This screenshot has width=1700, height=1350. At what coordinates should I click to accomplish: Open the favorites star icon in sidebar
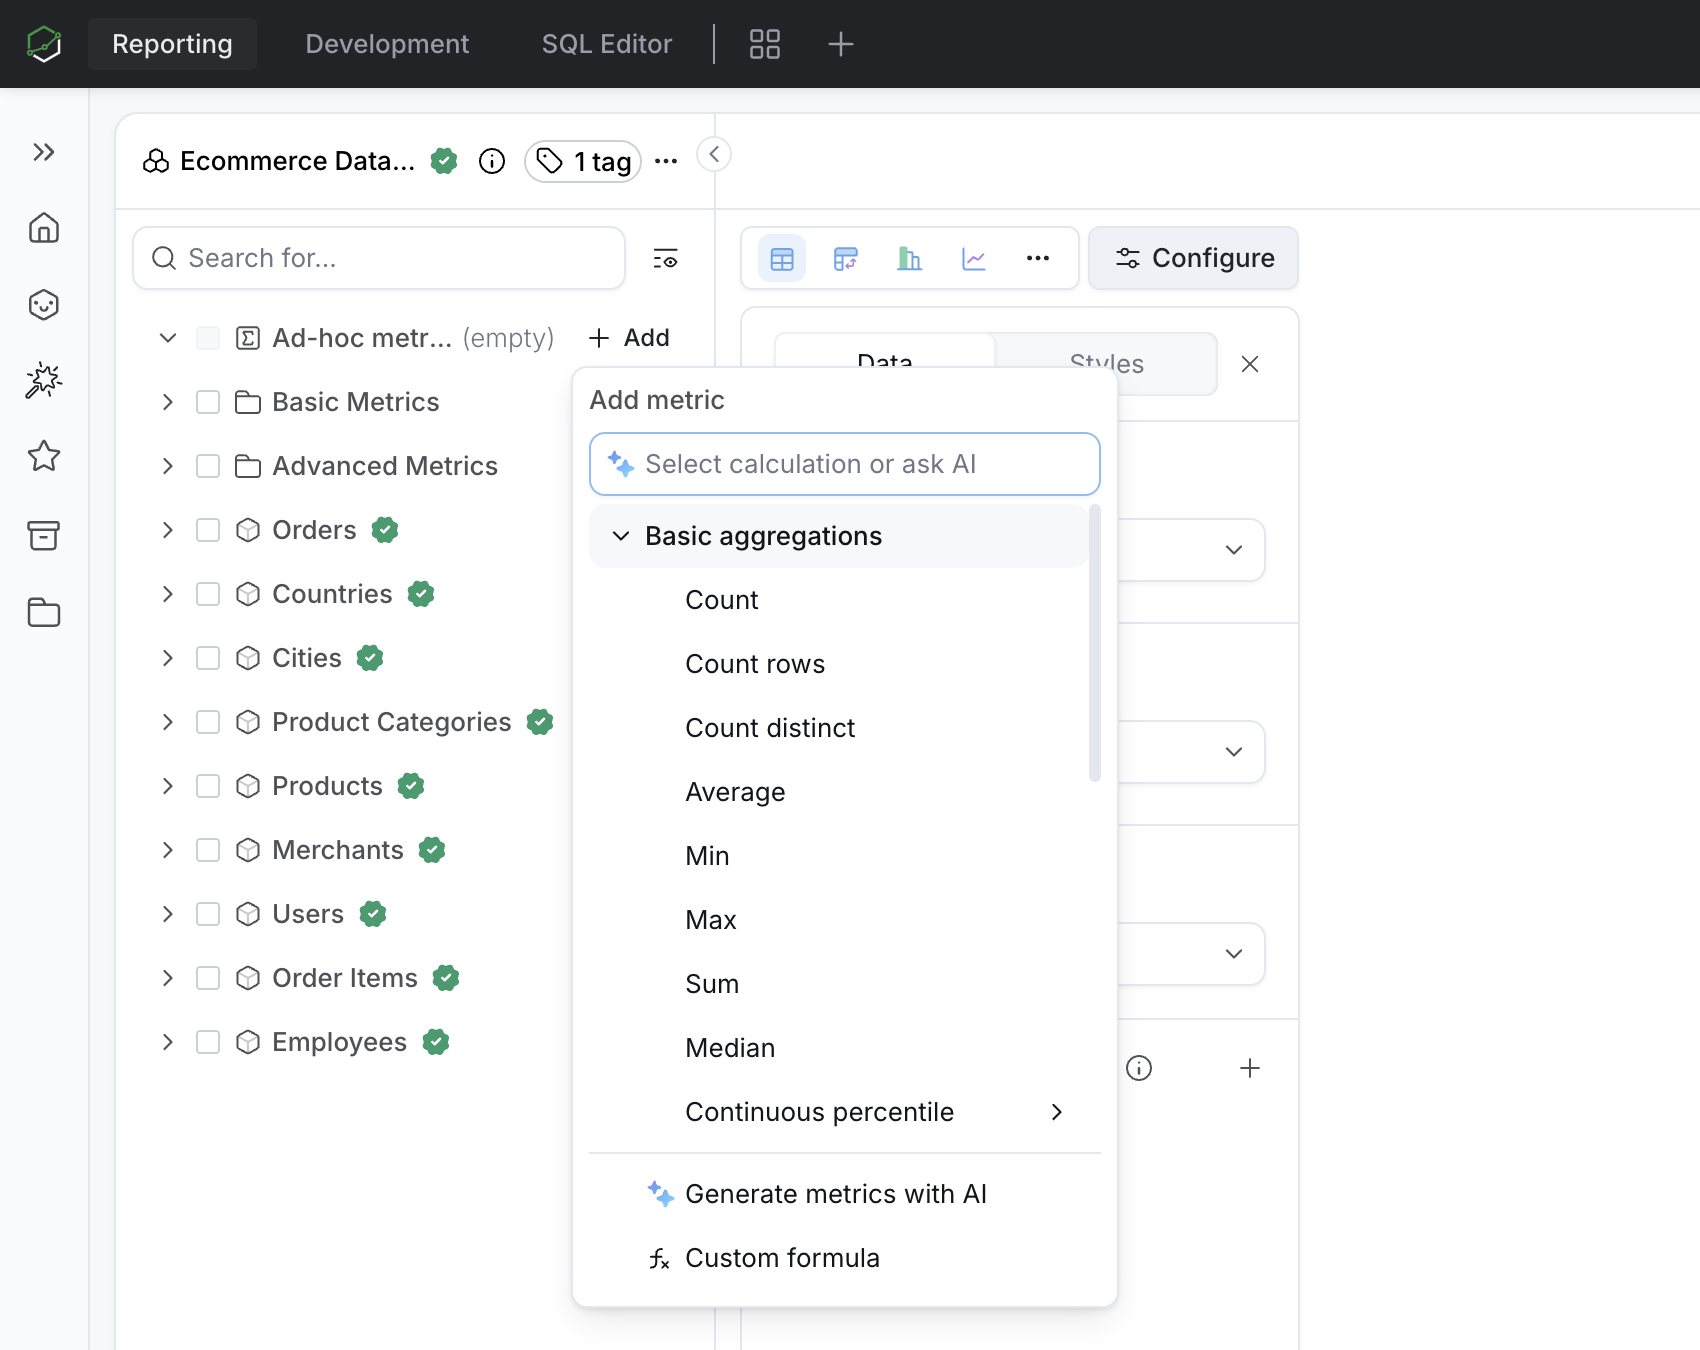point(44,456)
